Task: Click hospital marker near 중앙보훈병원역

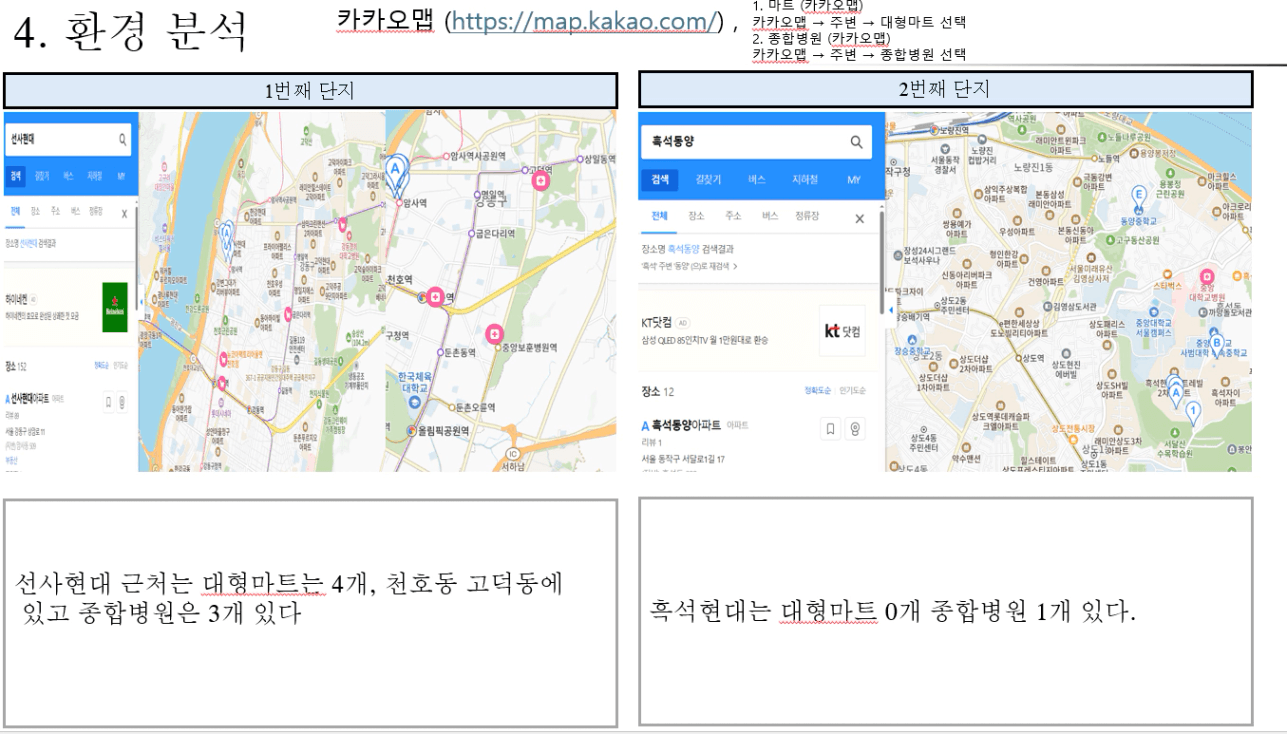Action: tap(496, 335)
